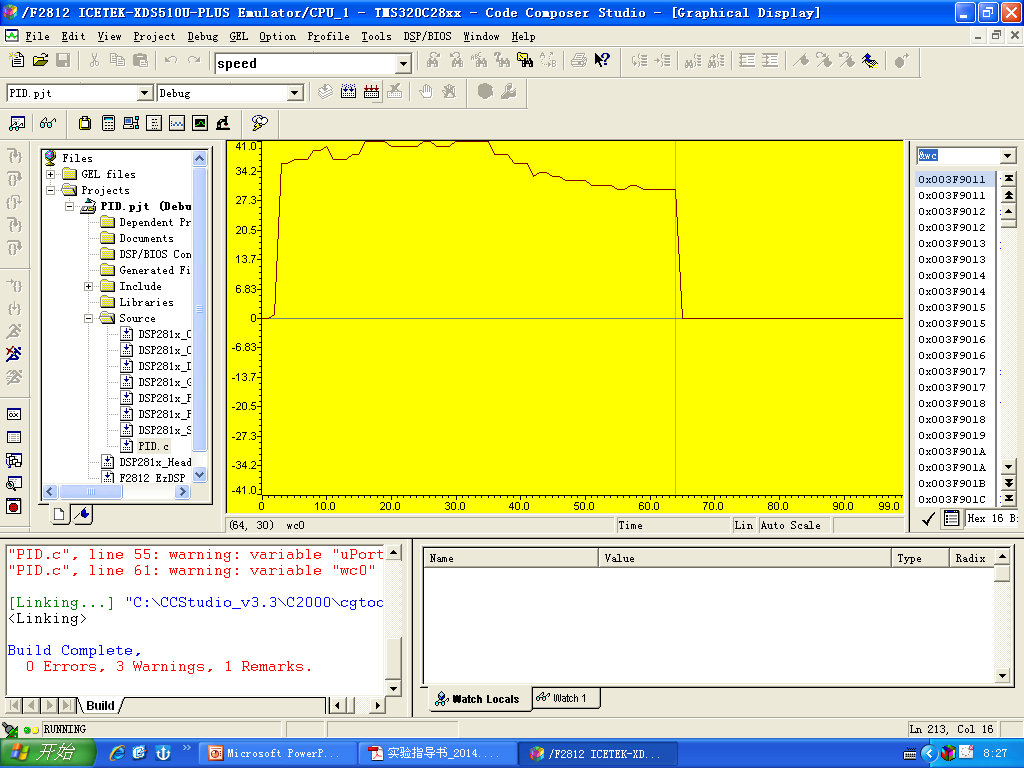This screenshot has width=1024, height=768.
Task: Open the DSP/BIOS menu
Action: tap(427, 37)
